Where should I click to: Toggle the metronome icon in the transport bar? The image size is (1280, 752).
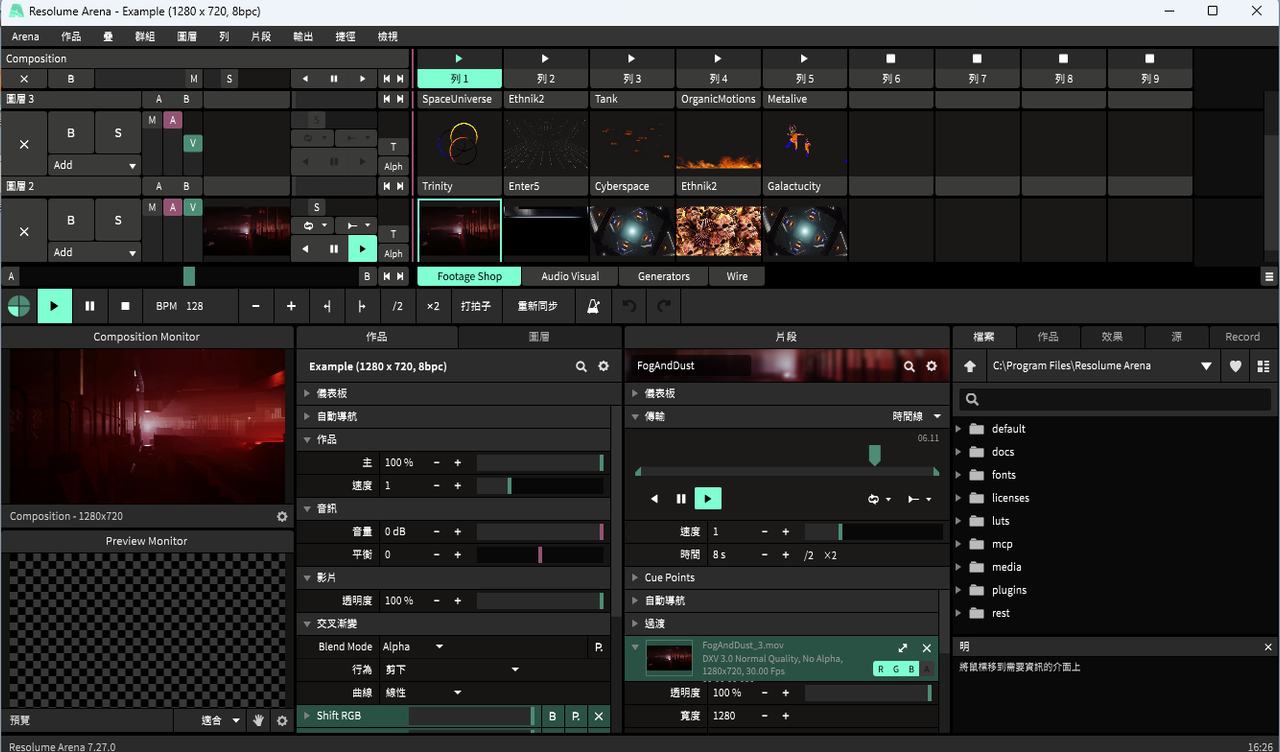(x=594, y=306)
